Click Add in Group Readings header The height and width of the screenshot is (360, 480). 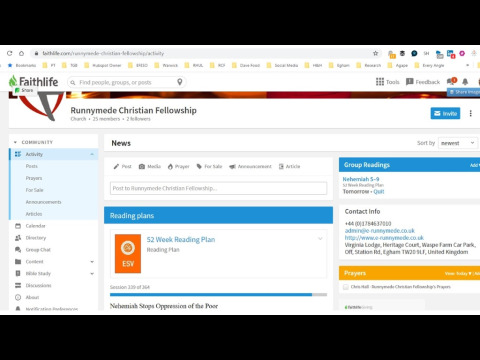pyautogui.click(x=474, y=165)
